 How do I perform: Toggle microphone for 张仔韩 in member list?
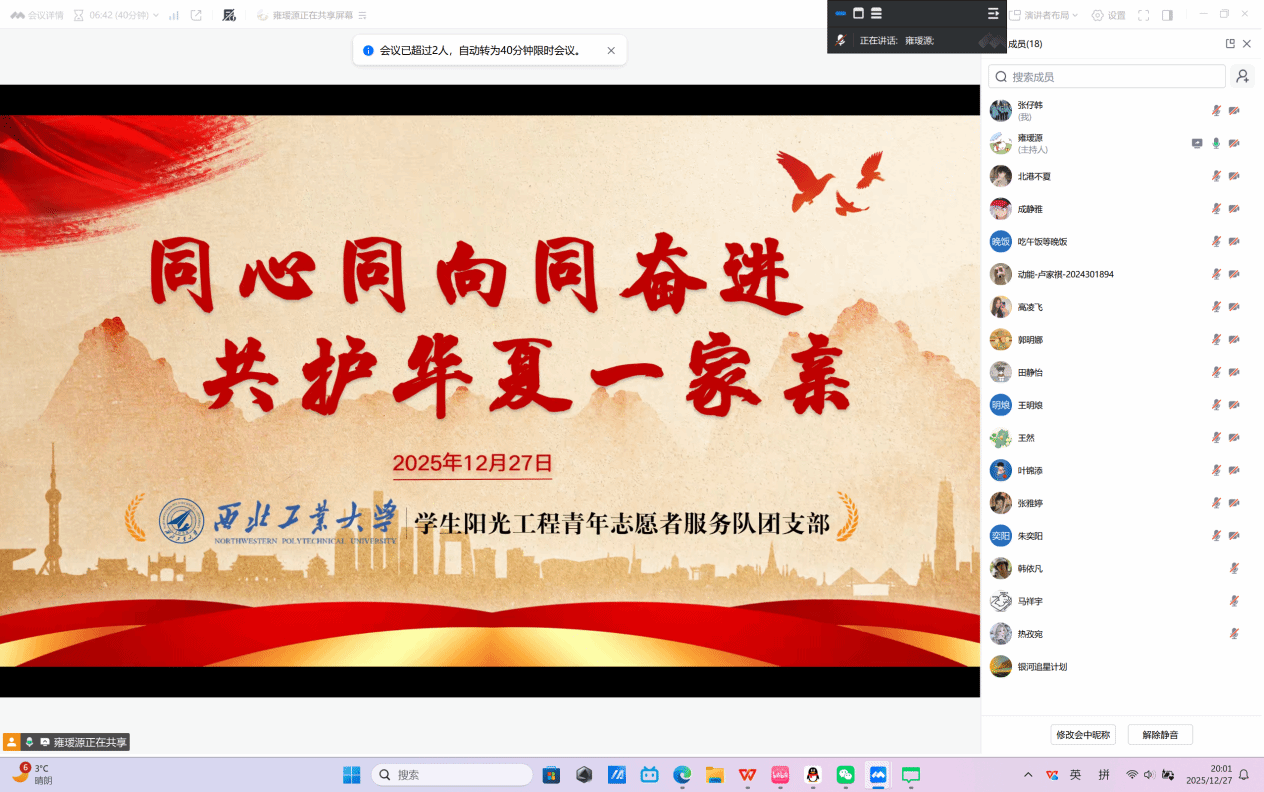tap(1216, 110)
